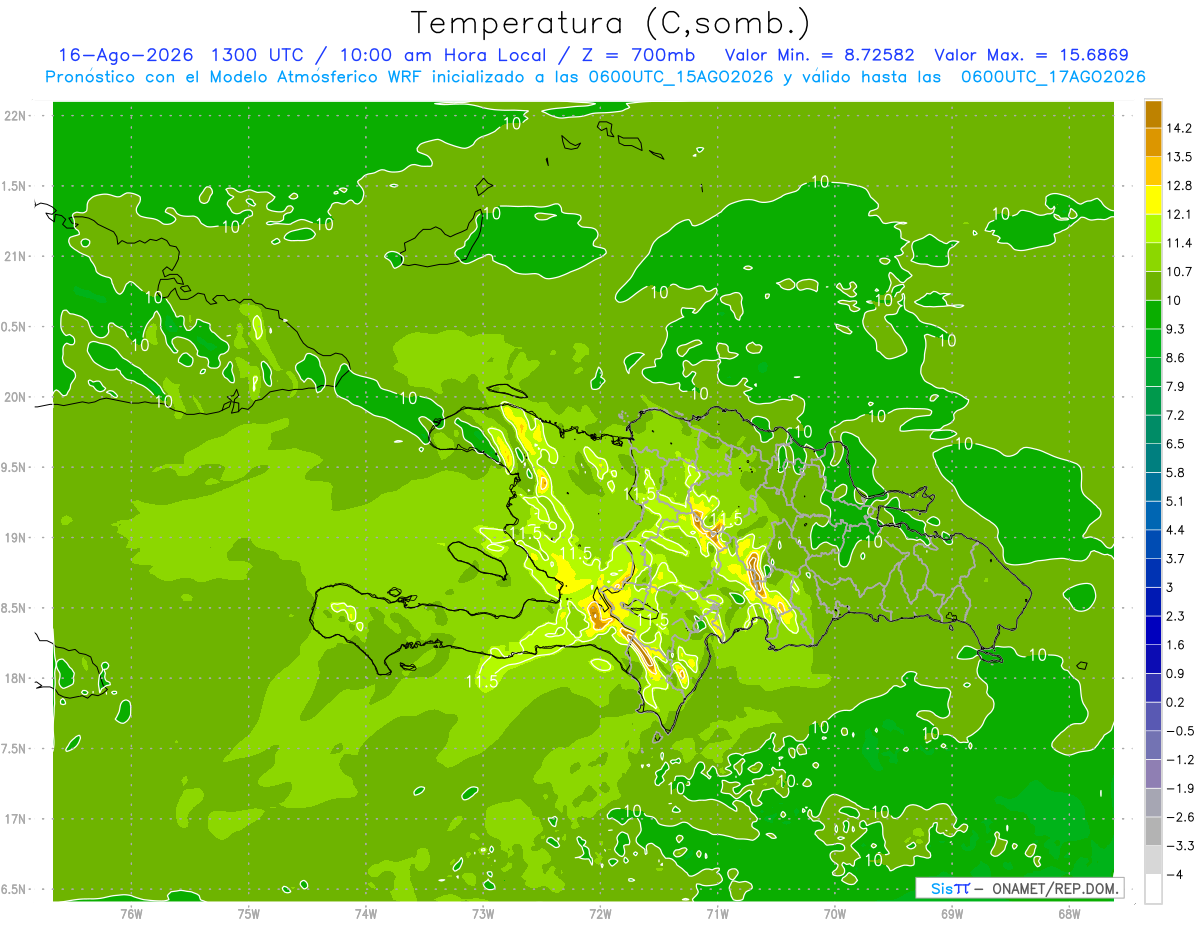Click legend value '7.9'
The height and width of the screenshot is (927, 1200).
pyautogui.click(x=1176, y=386)
